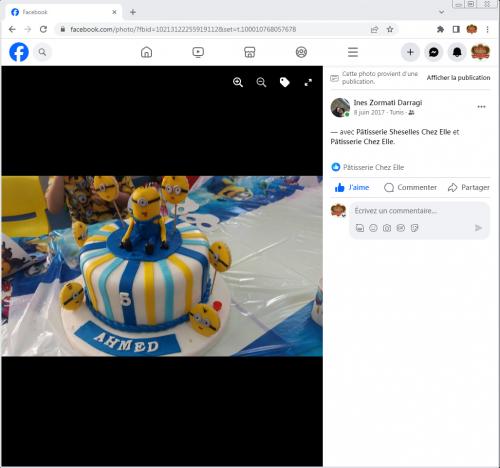Add a sticker to comment
The height and width of the screenshot is (468, 500).
[x=414, y=228]
